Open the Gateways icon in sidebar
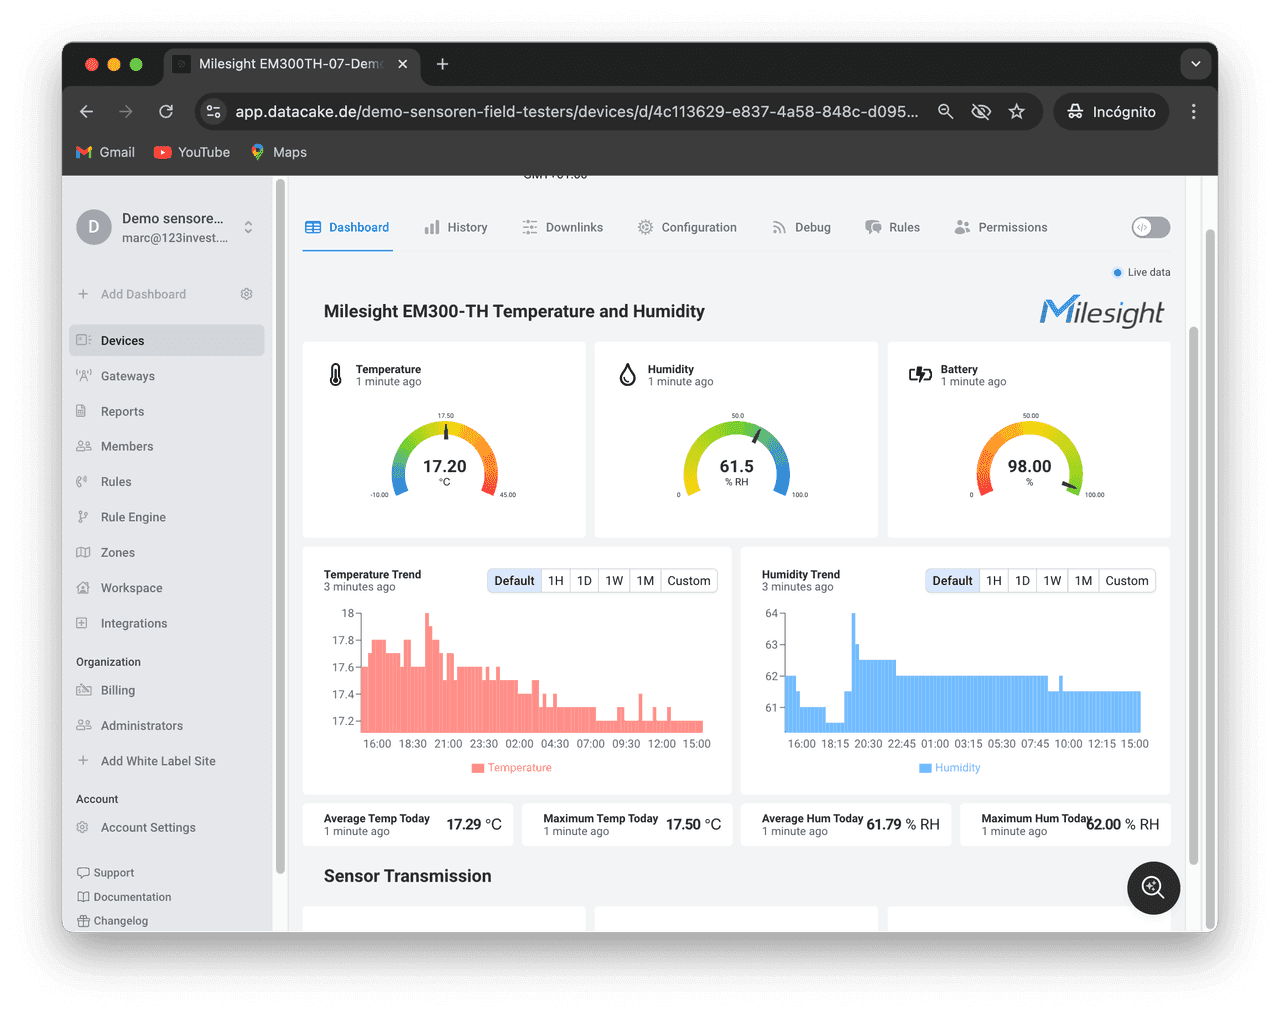 click(84, 376)
